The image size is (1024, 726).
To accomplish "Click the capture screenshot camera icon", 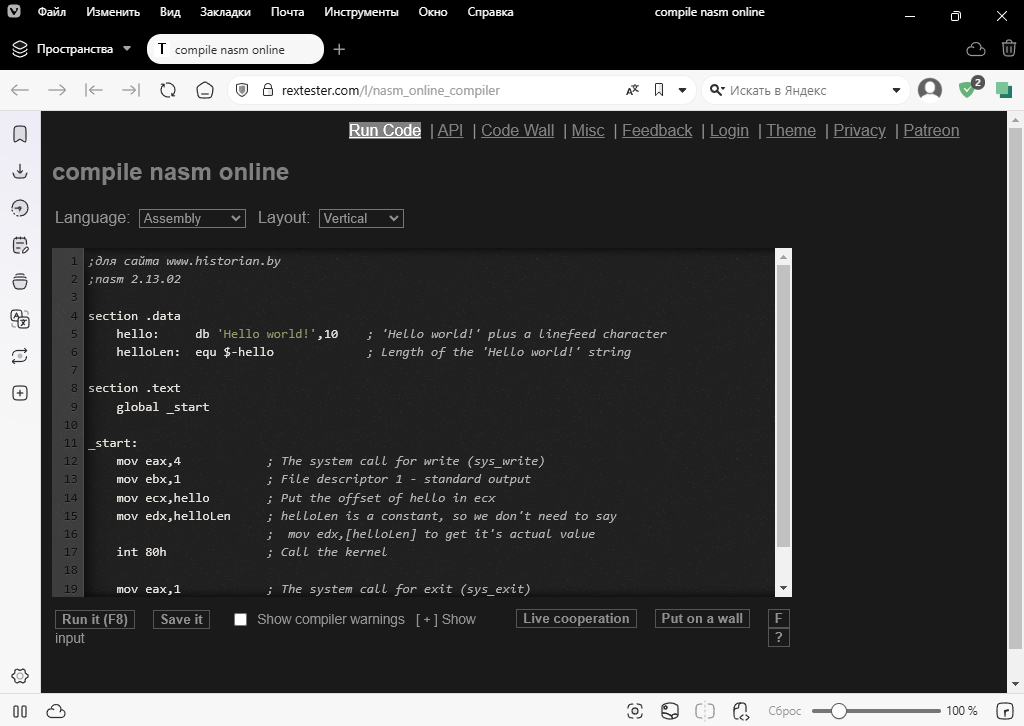I will coord(635,711).
